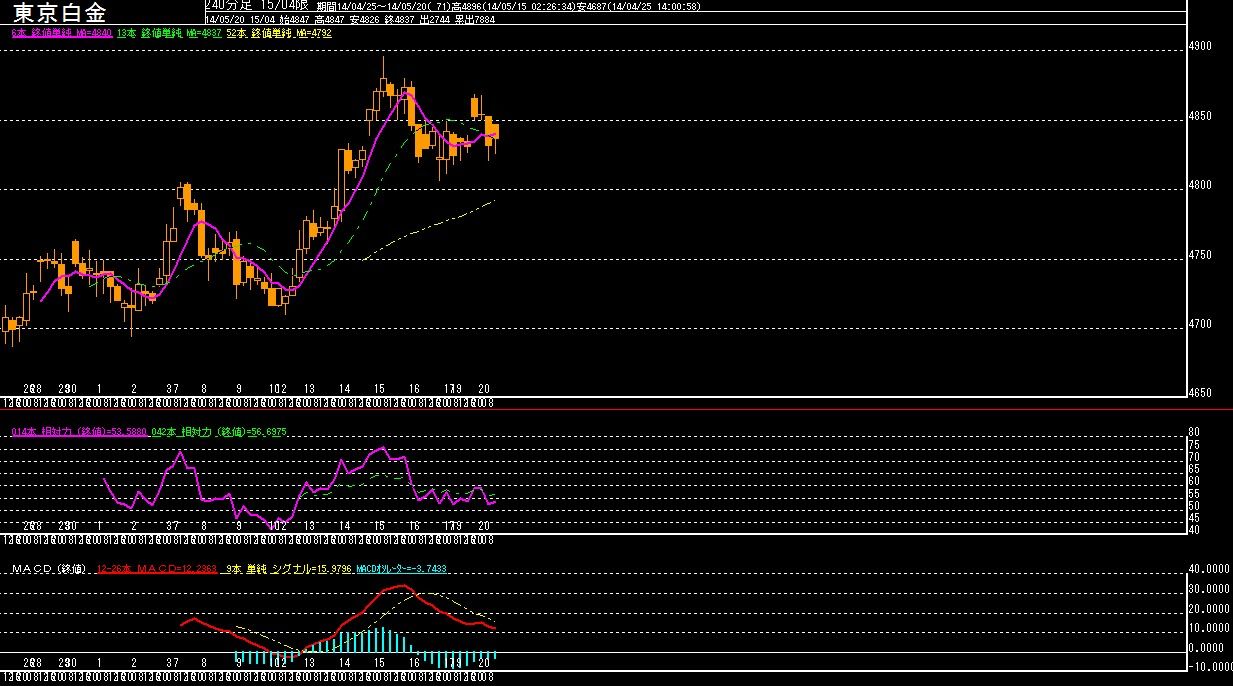Click date 9 on main chart axis
Viewport: 1233px width, 686px height.
239,387
